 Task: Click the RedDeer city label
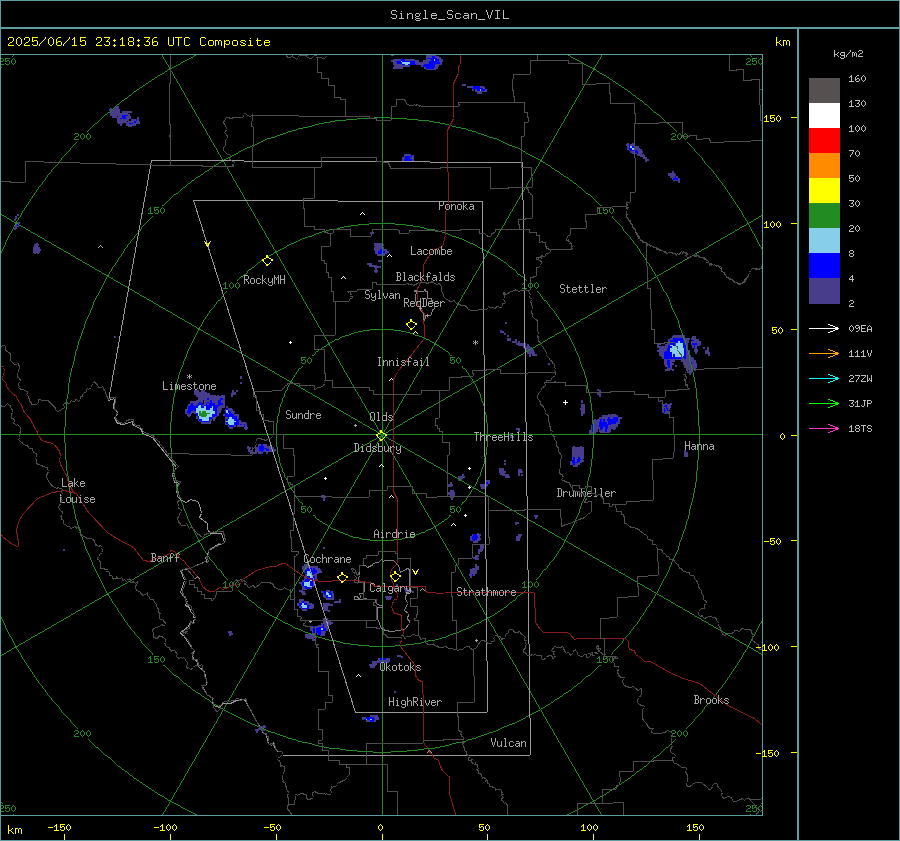point(424,303)
